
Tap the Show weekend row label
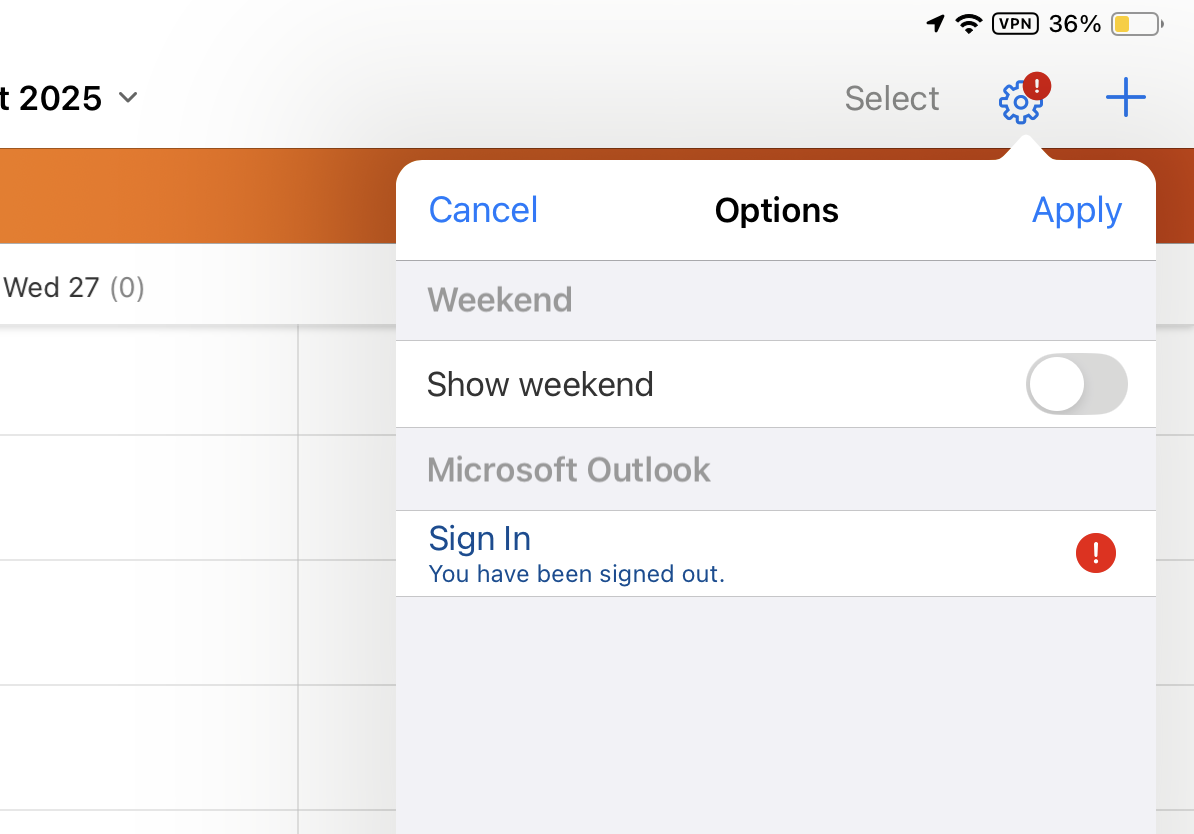540,384
